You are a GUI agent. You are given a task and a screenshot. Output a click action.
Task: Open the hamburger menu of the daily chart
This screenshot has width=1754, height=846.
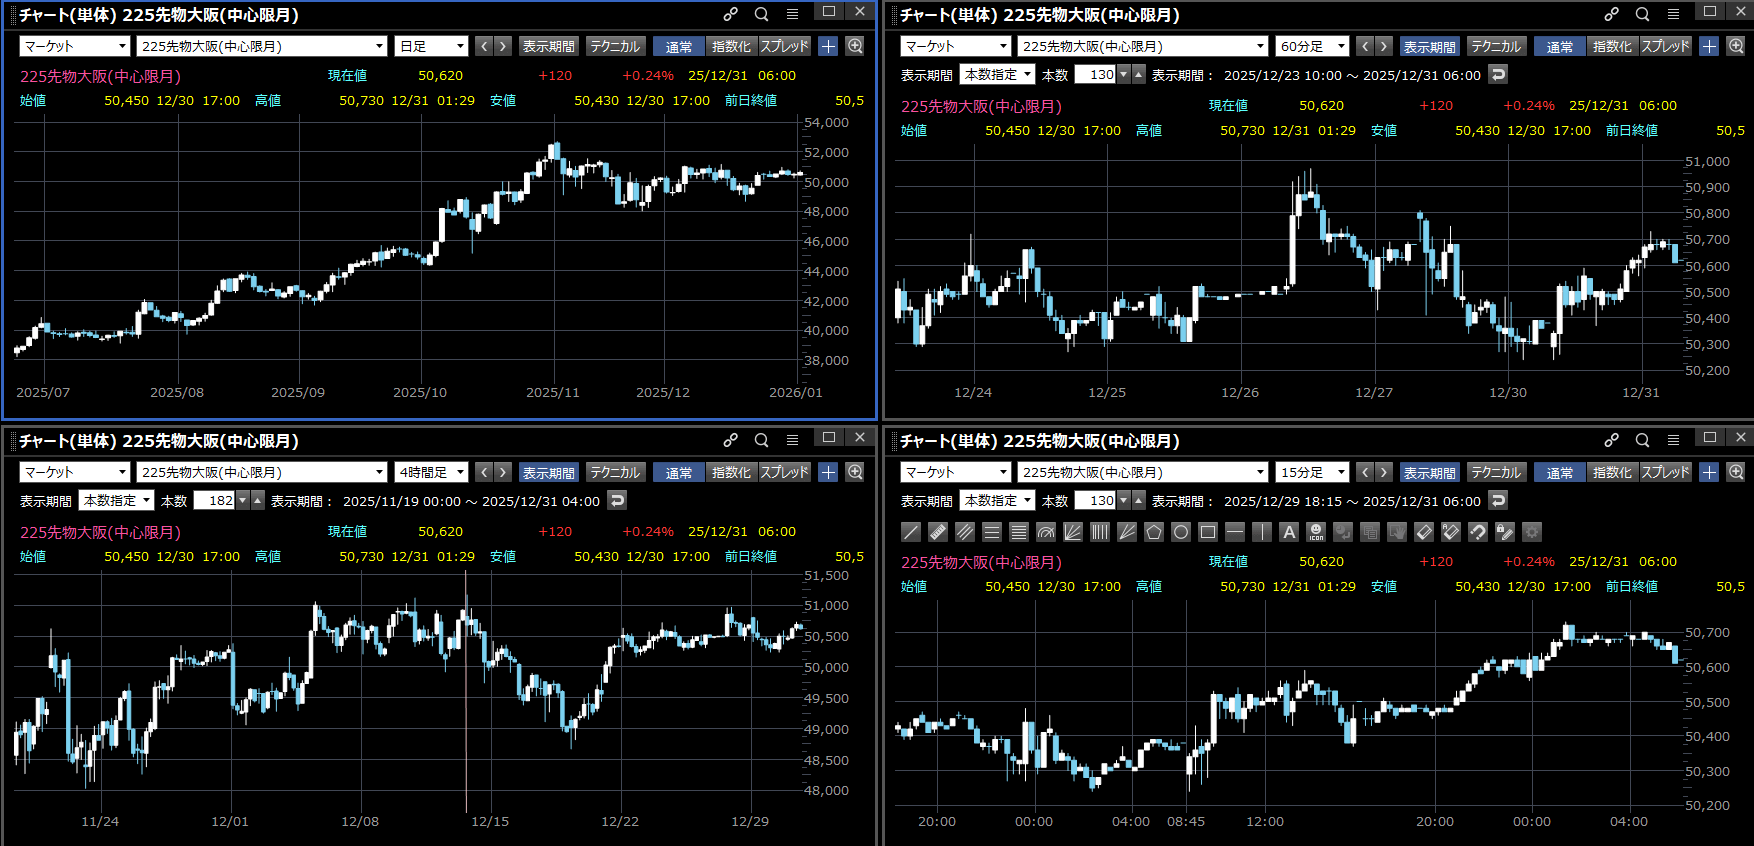click(x=792, y=14)
